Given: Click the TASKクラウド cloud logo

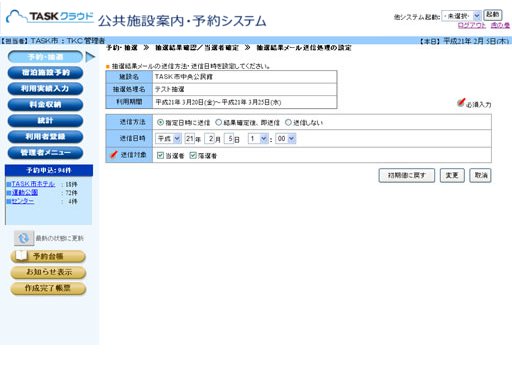Looking at the screenshot, I should (x=49, y=17).
